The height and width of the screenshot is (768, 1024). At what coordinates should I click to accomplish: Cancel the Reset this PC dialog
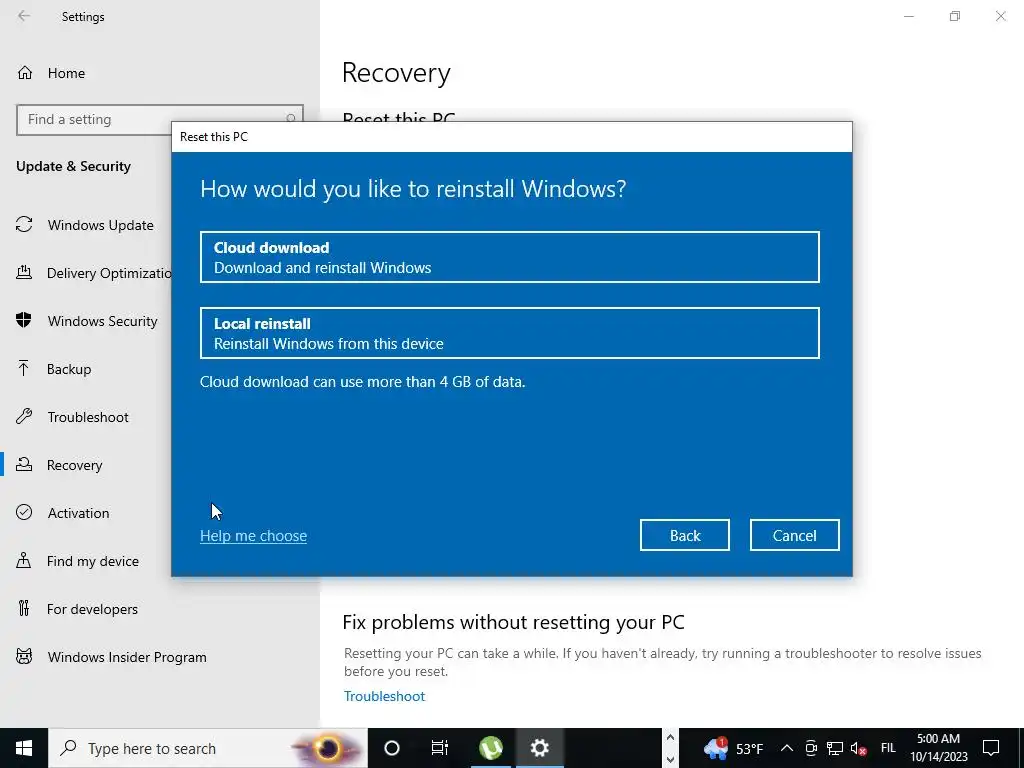click(x=794, y=536)
